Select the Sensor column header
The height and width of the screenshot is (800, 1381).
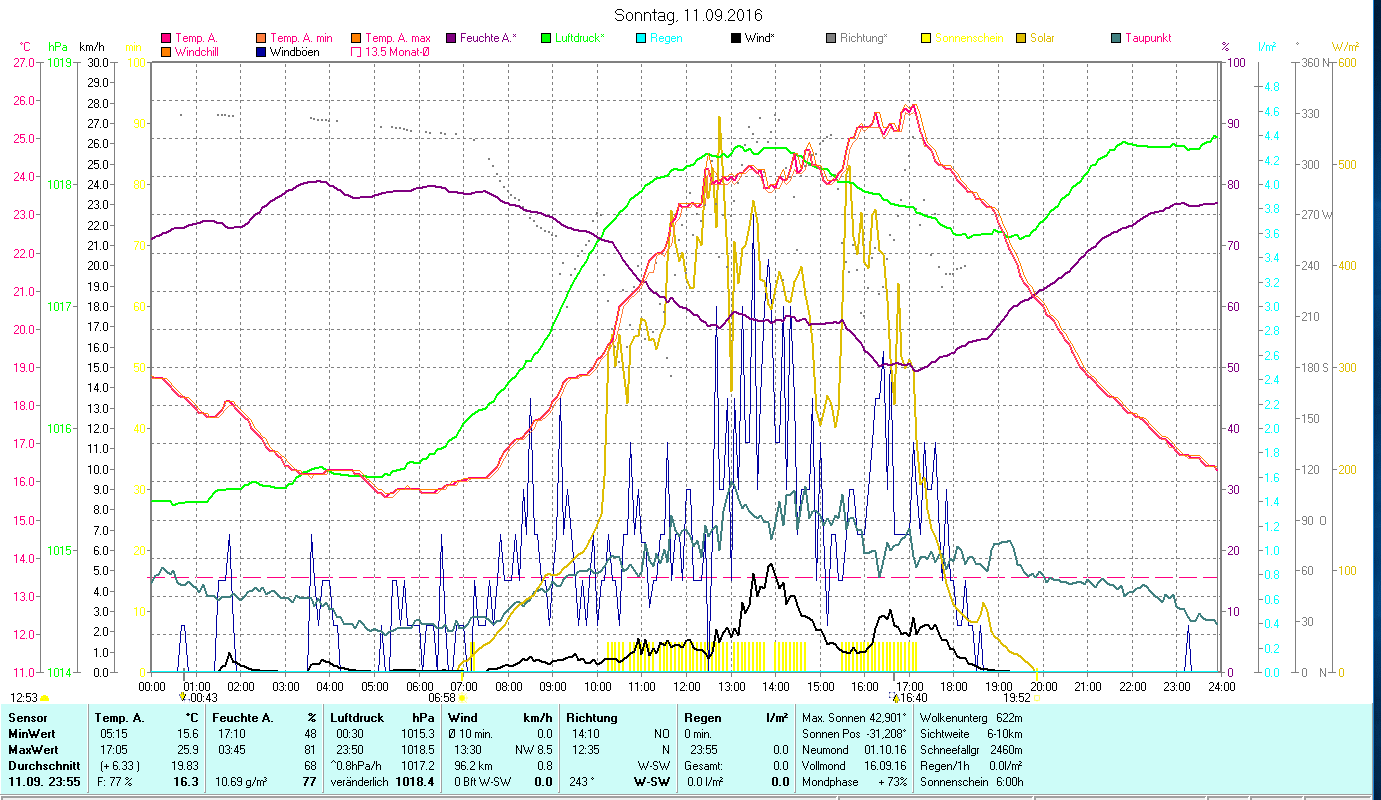point(27,718)
